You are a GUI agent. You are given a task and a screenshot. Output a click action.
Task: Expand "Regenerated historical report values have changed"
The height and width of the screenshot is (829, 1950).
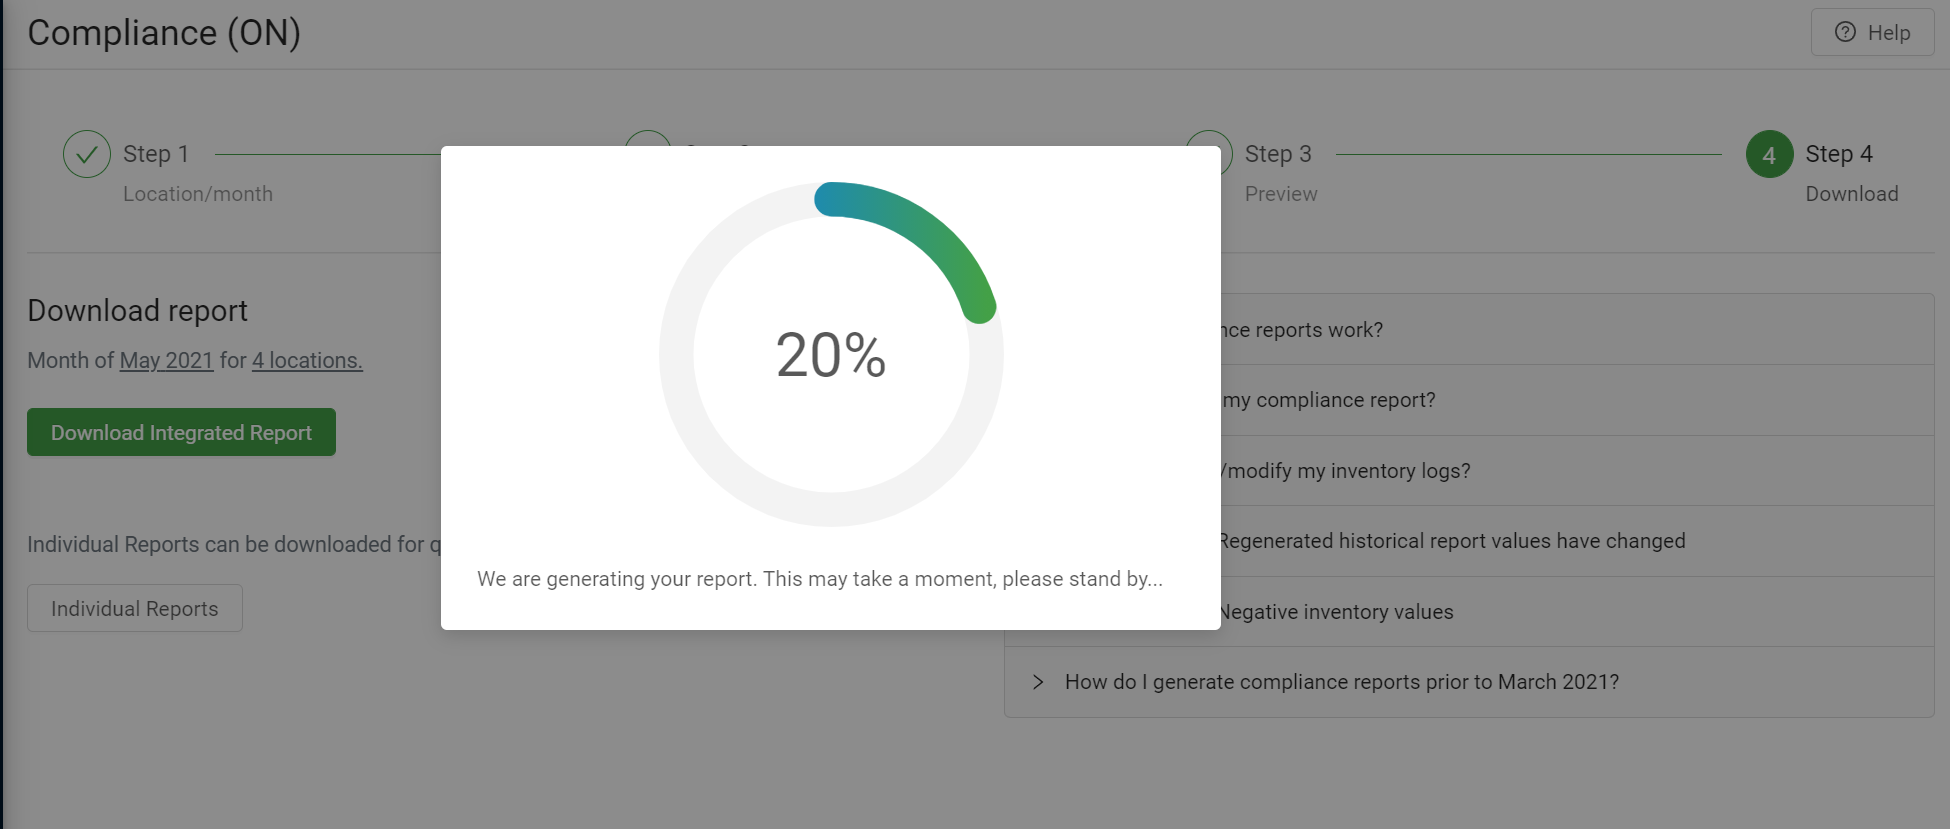click(1451, 541)
